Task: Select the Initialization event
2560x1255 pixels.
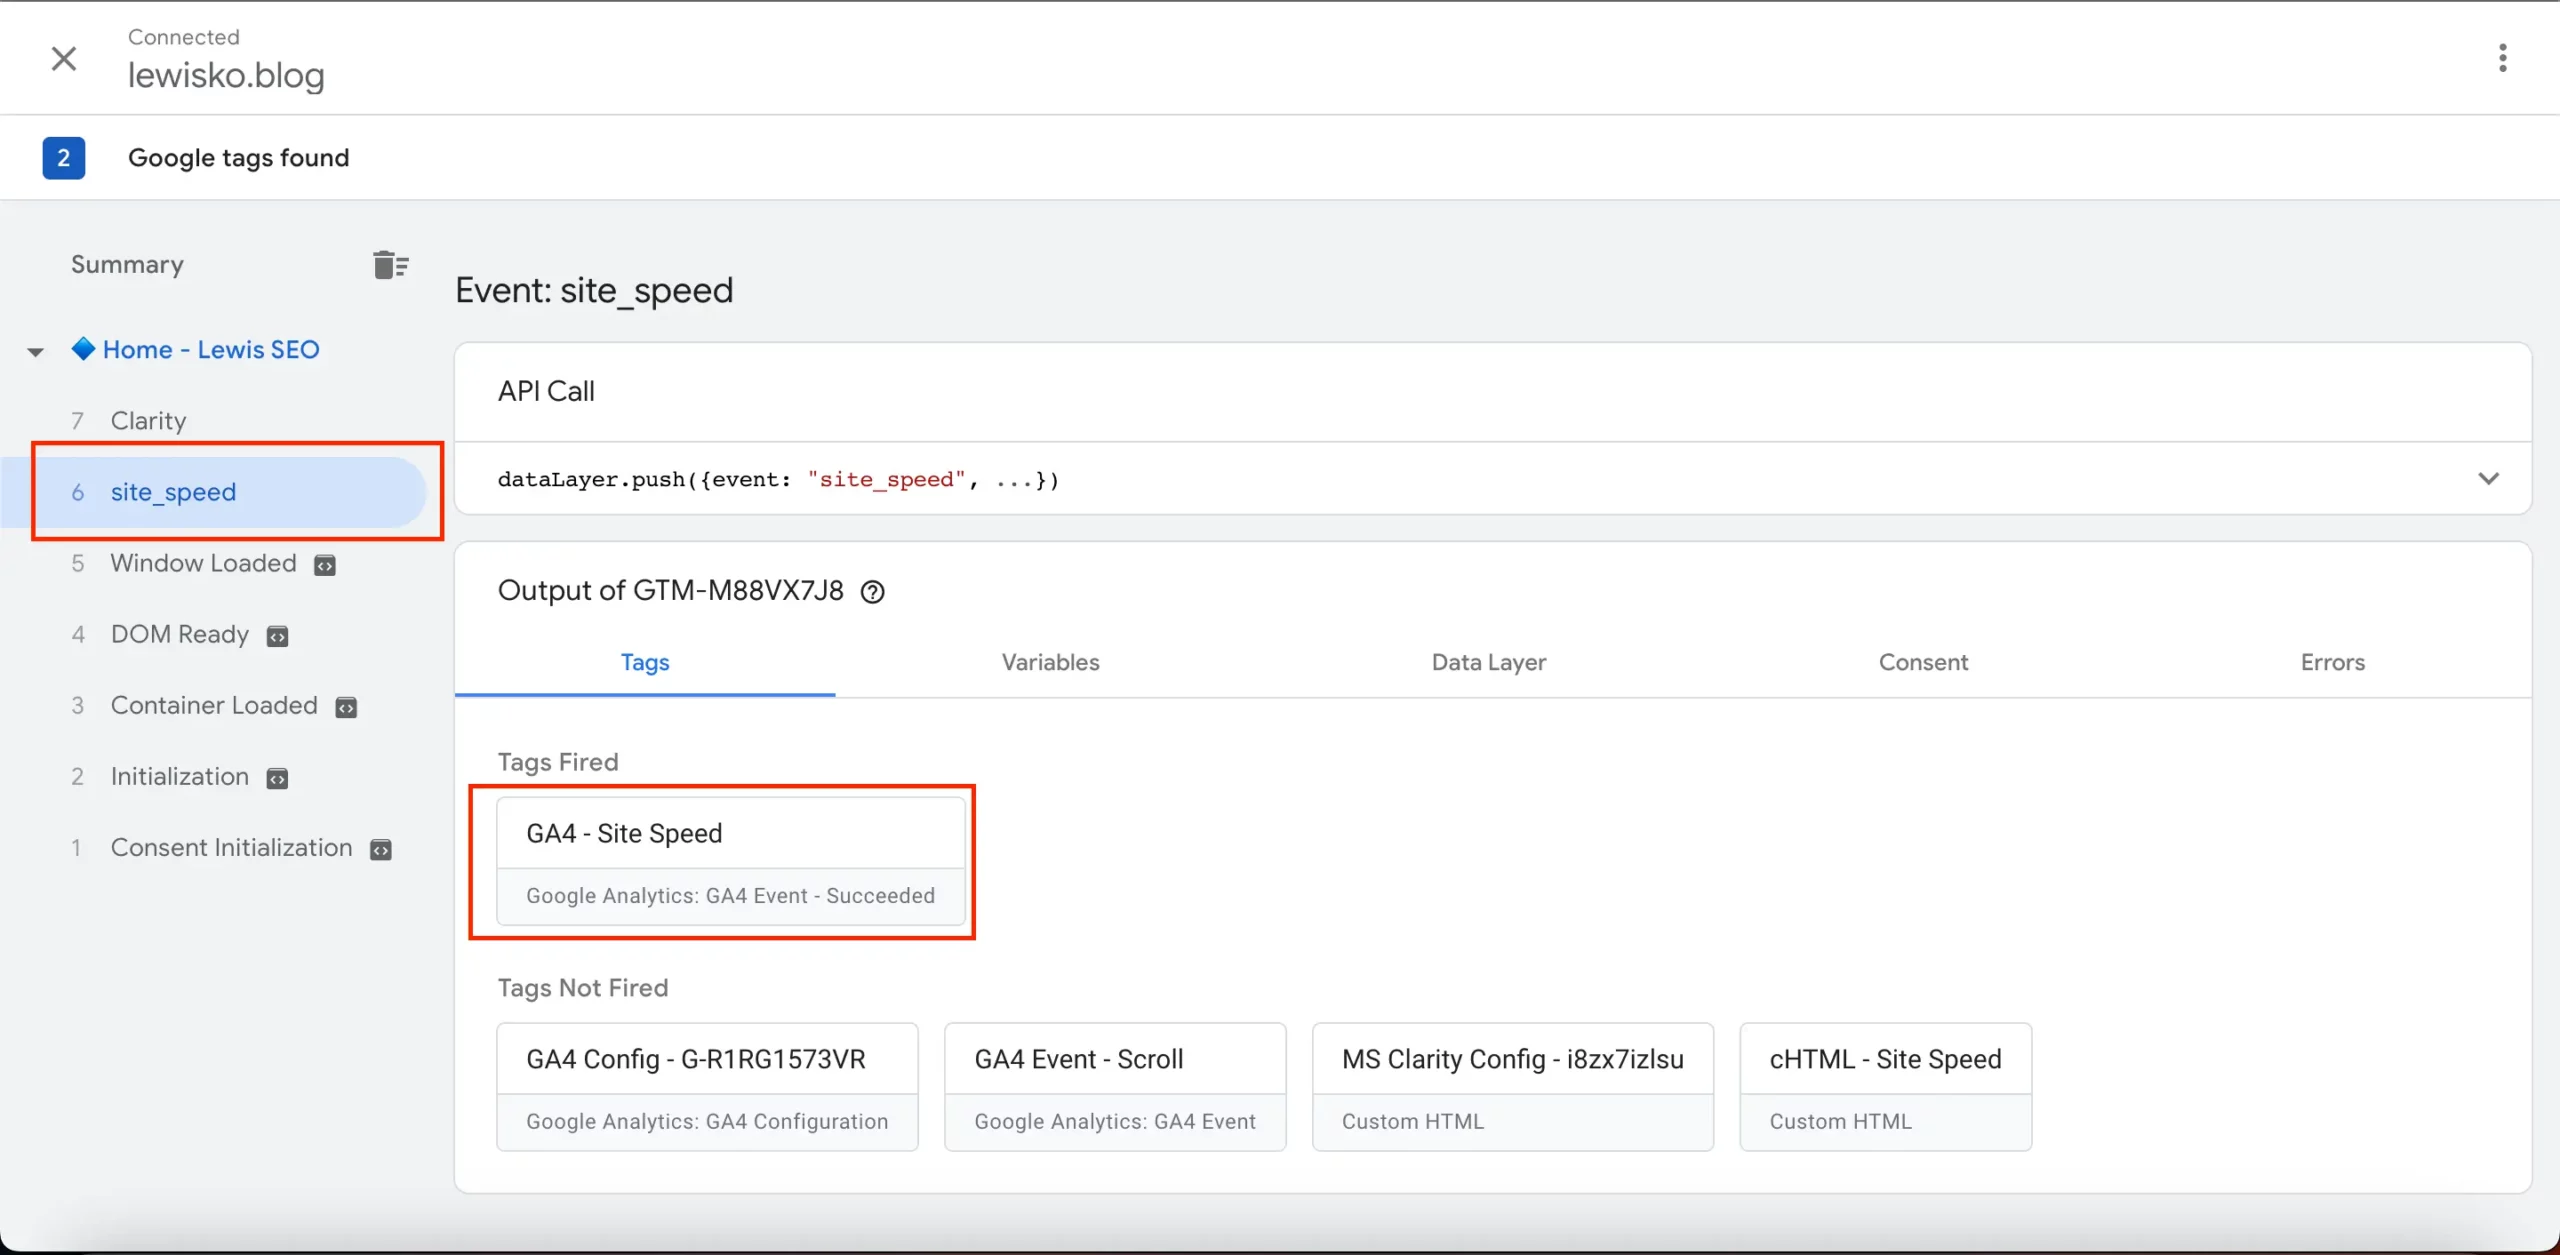Action: click(180, 776)
